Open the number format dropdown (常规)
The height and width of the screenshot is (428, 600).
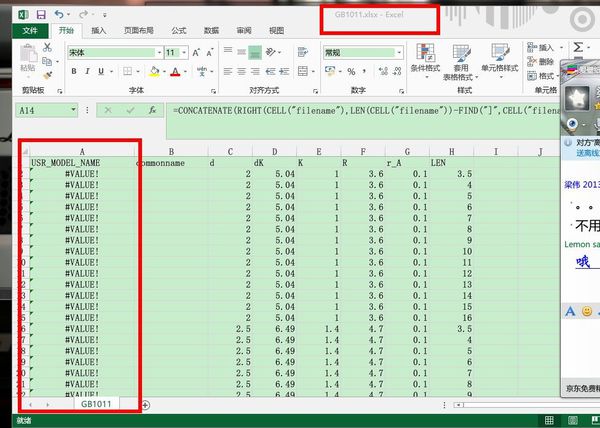point(399,52)
